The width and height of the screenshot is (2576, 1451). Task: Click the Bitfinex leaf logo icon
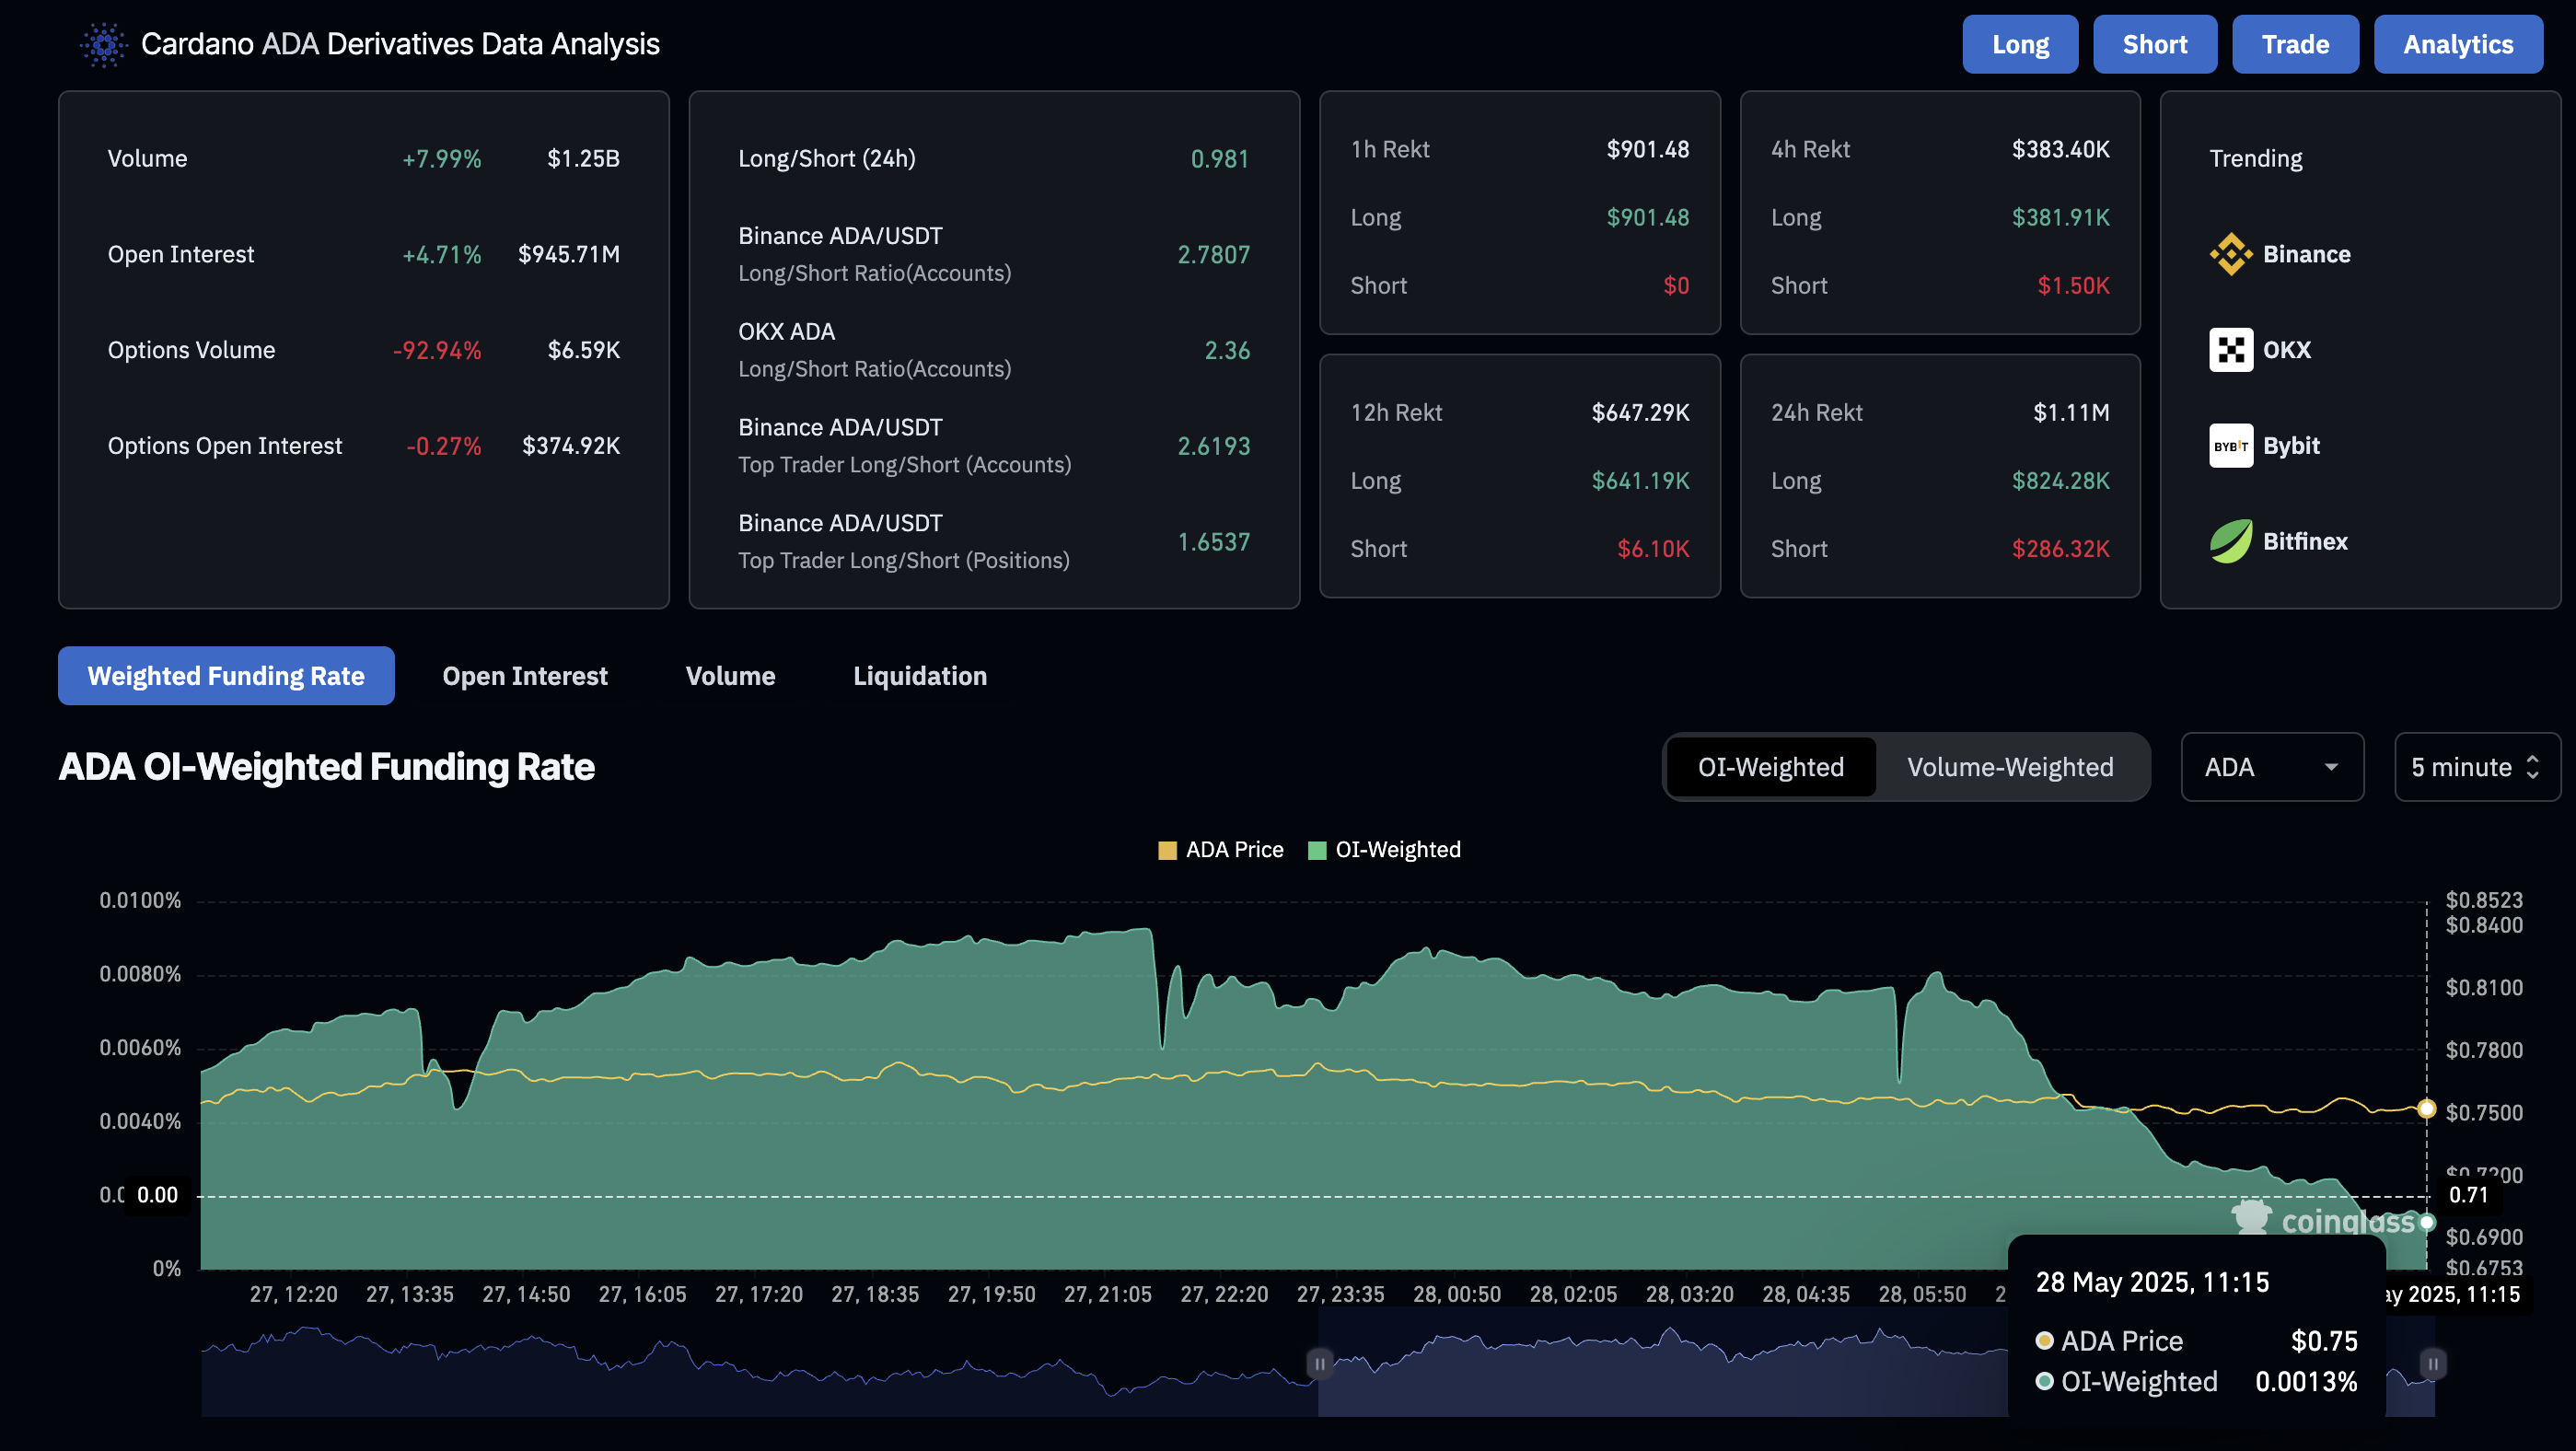pyautogui.click(x=2230, y=541)
